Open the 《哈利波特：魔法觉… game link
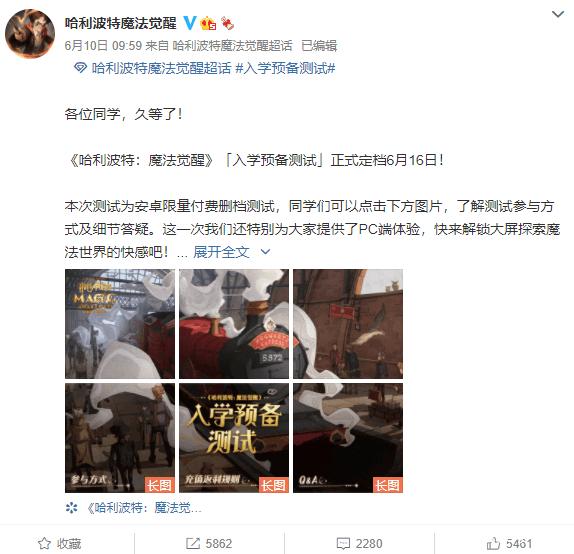The width and height of the screenshot is (574, 554). click(144, 508)
